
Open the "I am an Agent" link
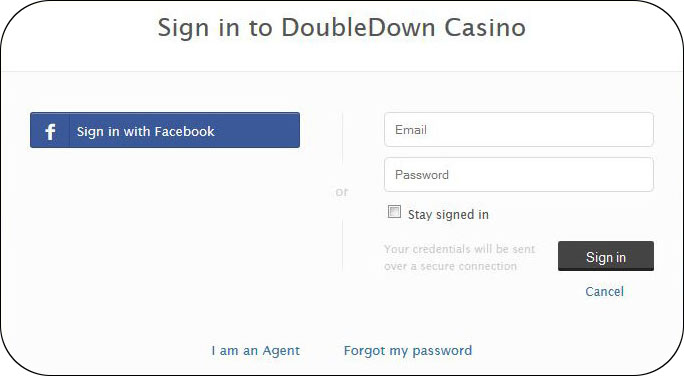click(256, 351)
